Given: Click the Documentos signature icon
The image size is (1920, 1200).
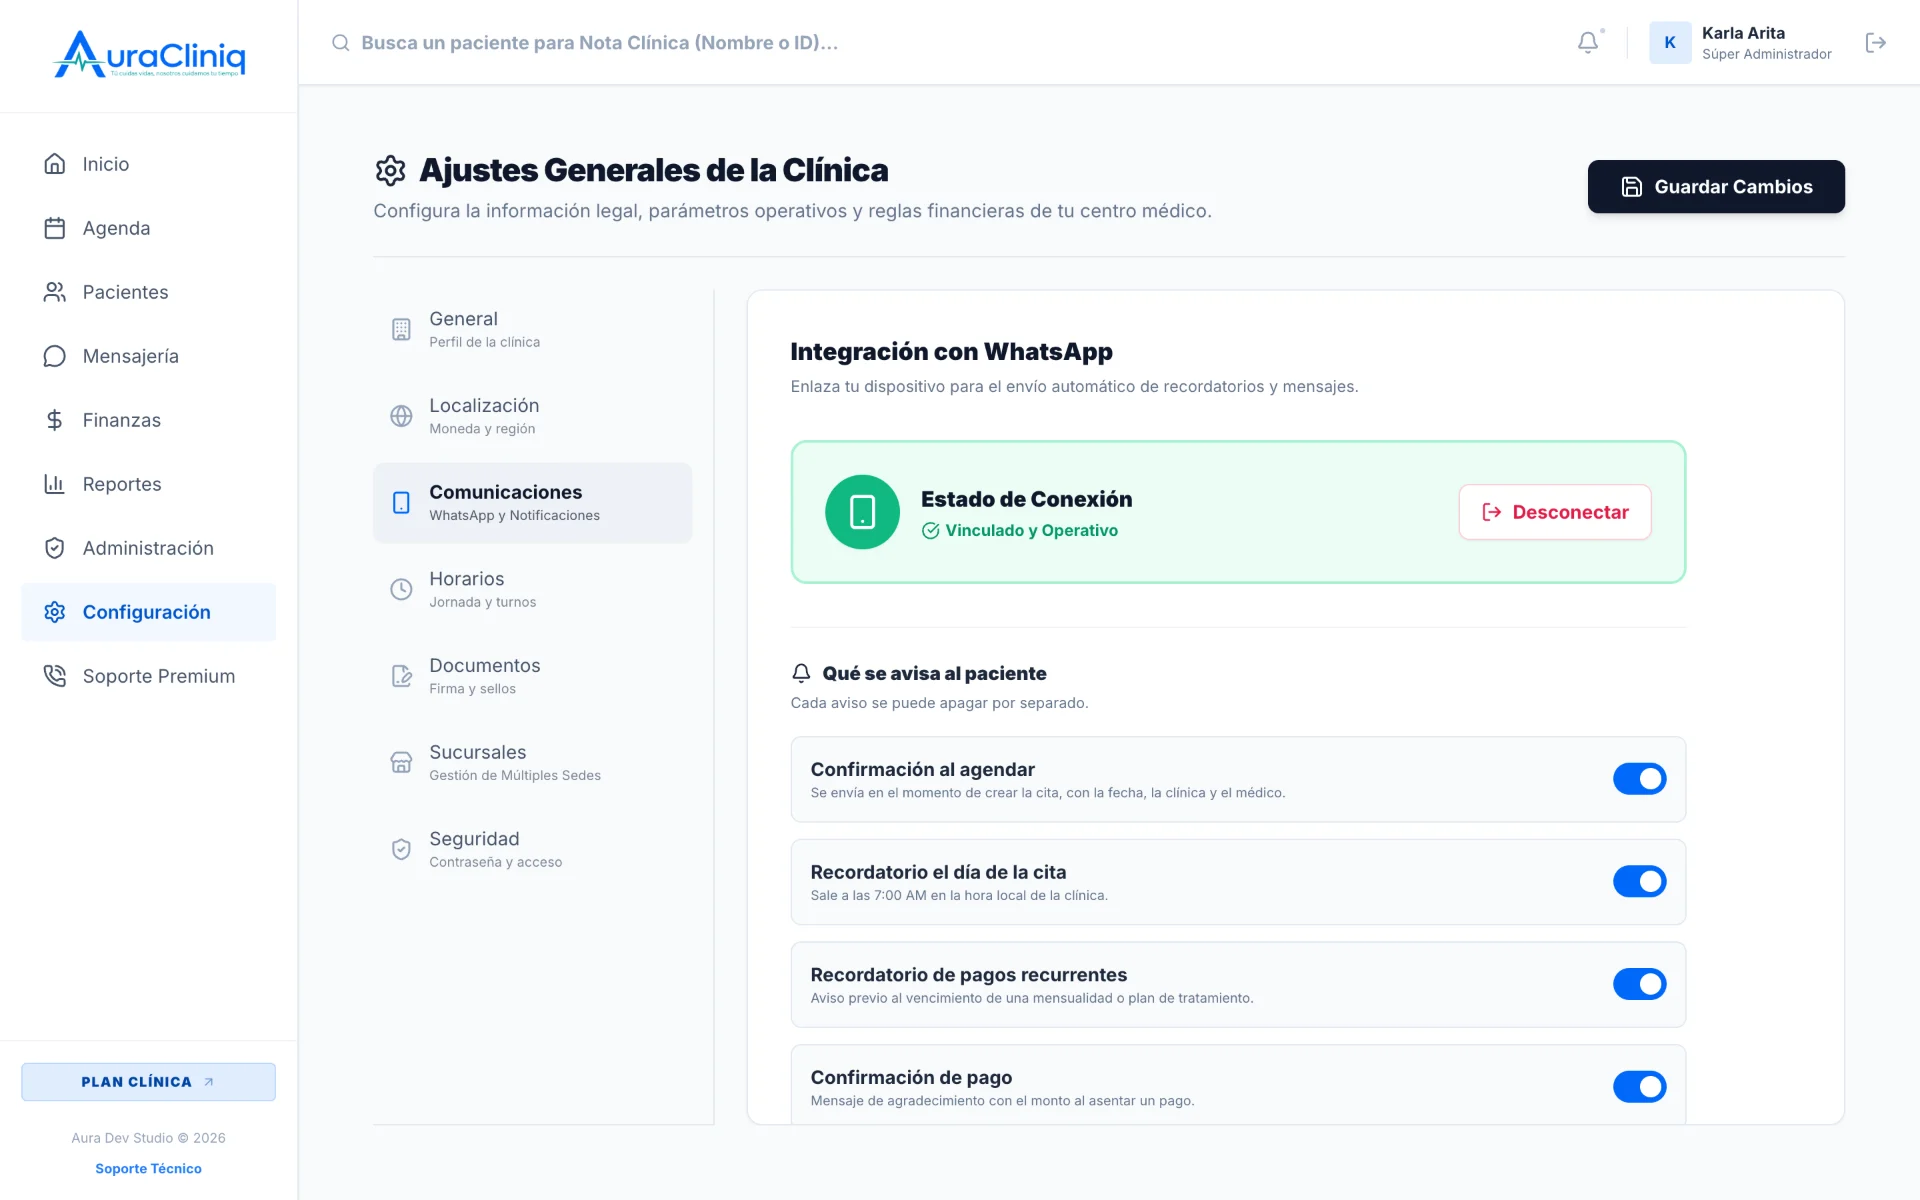Looking at the screenshot, I should (401, 676).
